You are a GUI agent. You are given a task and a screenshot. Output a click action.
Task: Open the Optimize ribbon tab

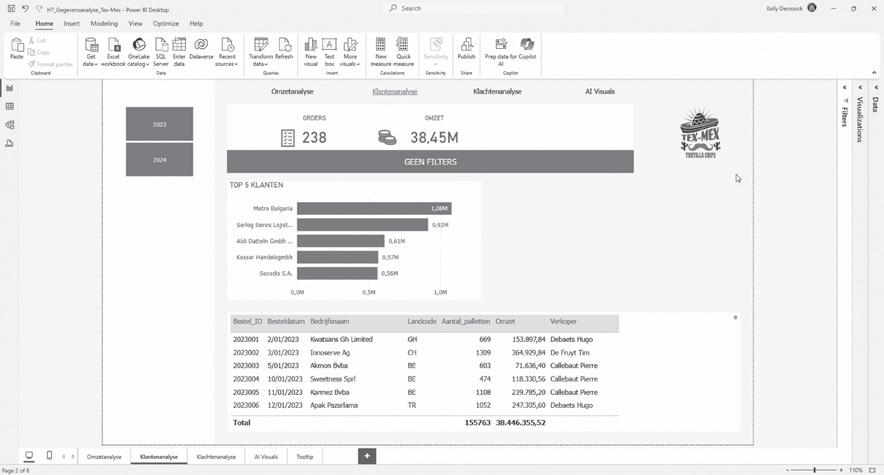(x=166, y=24)
